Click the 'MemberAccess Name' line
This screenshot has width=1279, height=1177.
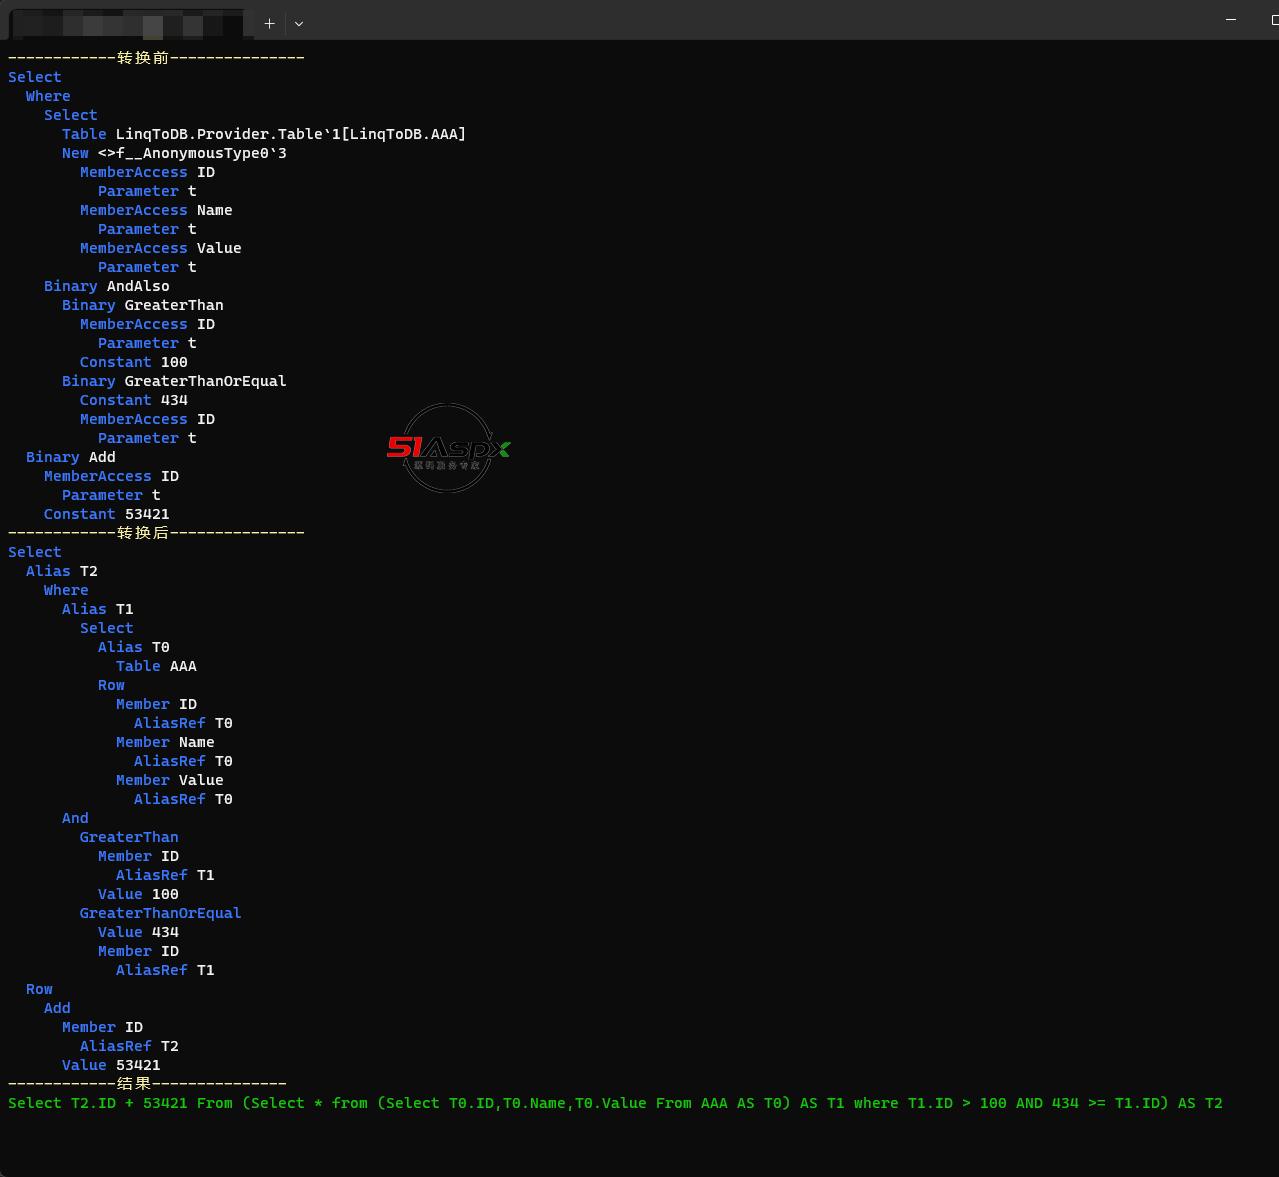[156, 210]
